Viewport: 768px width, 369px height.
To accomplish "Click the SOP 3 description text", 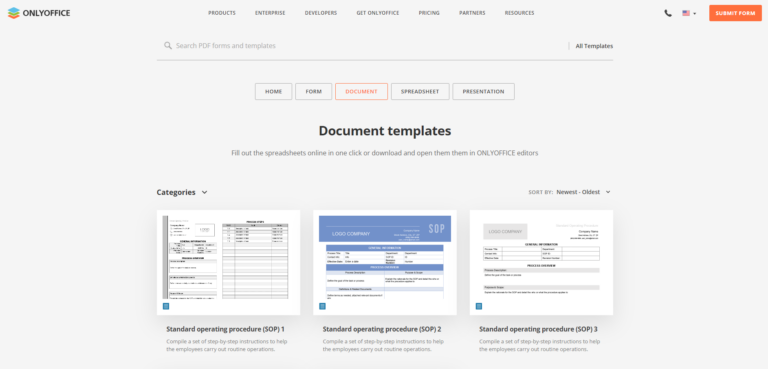I will pos(540,345).
